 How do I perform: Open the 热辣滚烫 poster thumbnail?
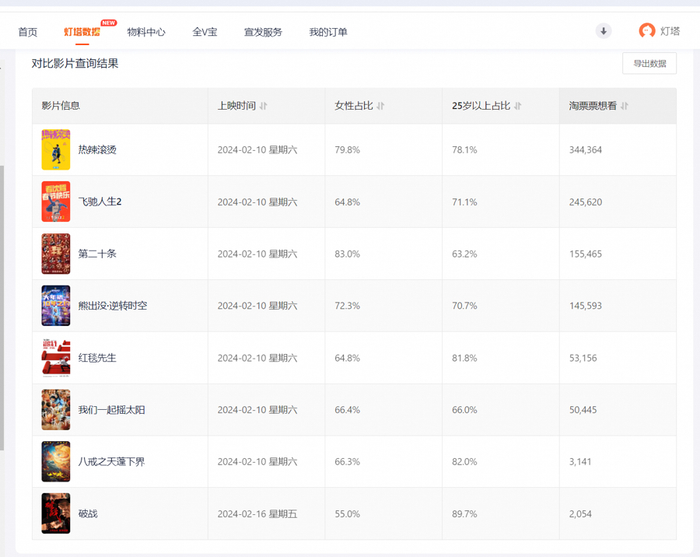tap(56, 150)
